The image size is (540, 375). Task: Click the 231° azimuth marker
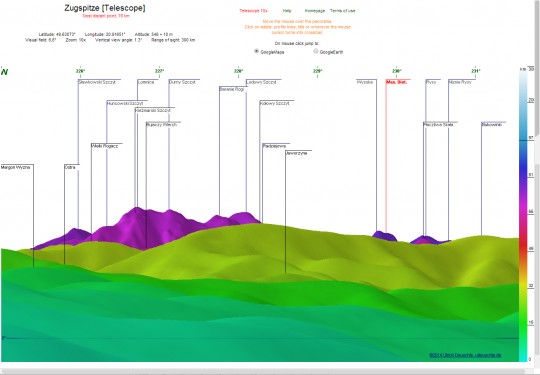click(x=476, y=71)
